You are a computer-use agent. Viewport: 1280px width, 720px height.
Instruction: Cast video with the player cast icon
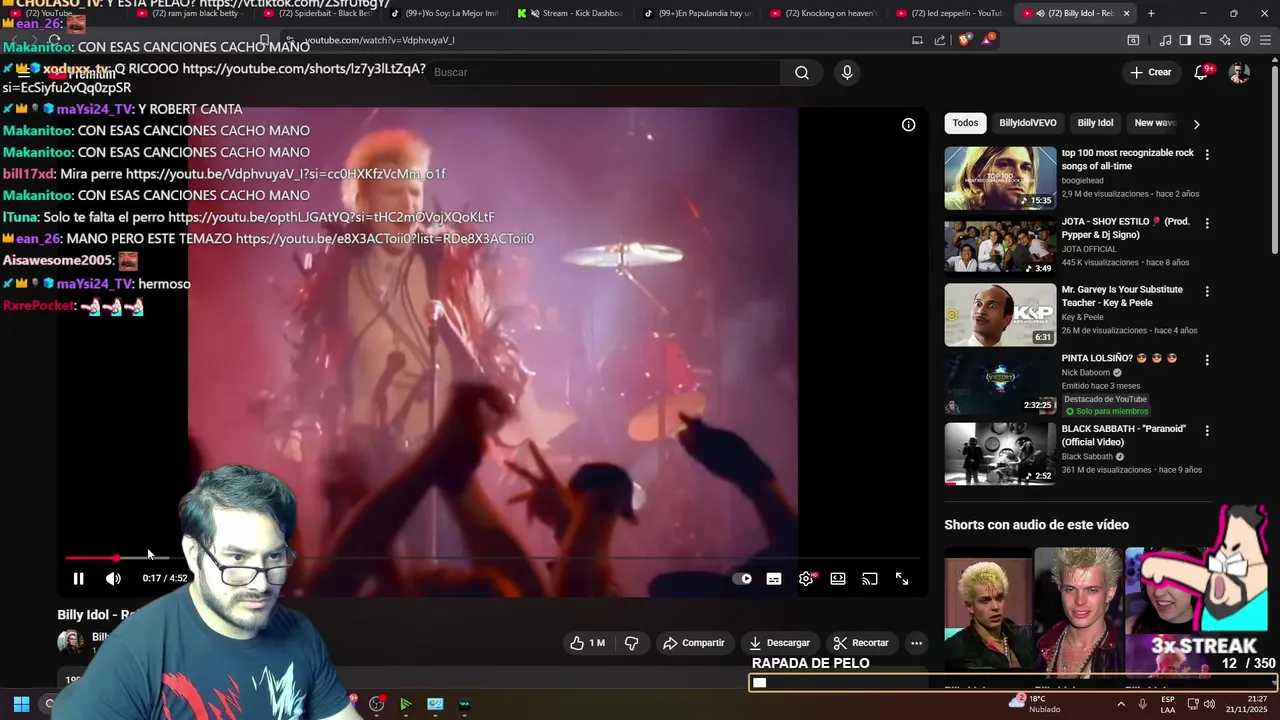coord(870,579)
